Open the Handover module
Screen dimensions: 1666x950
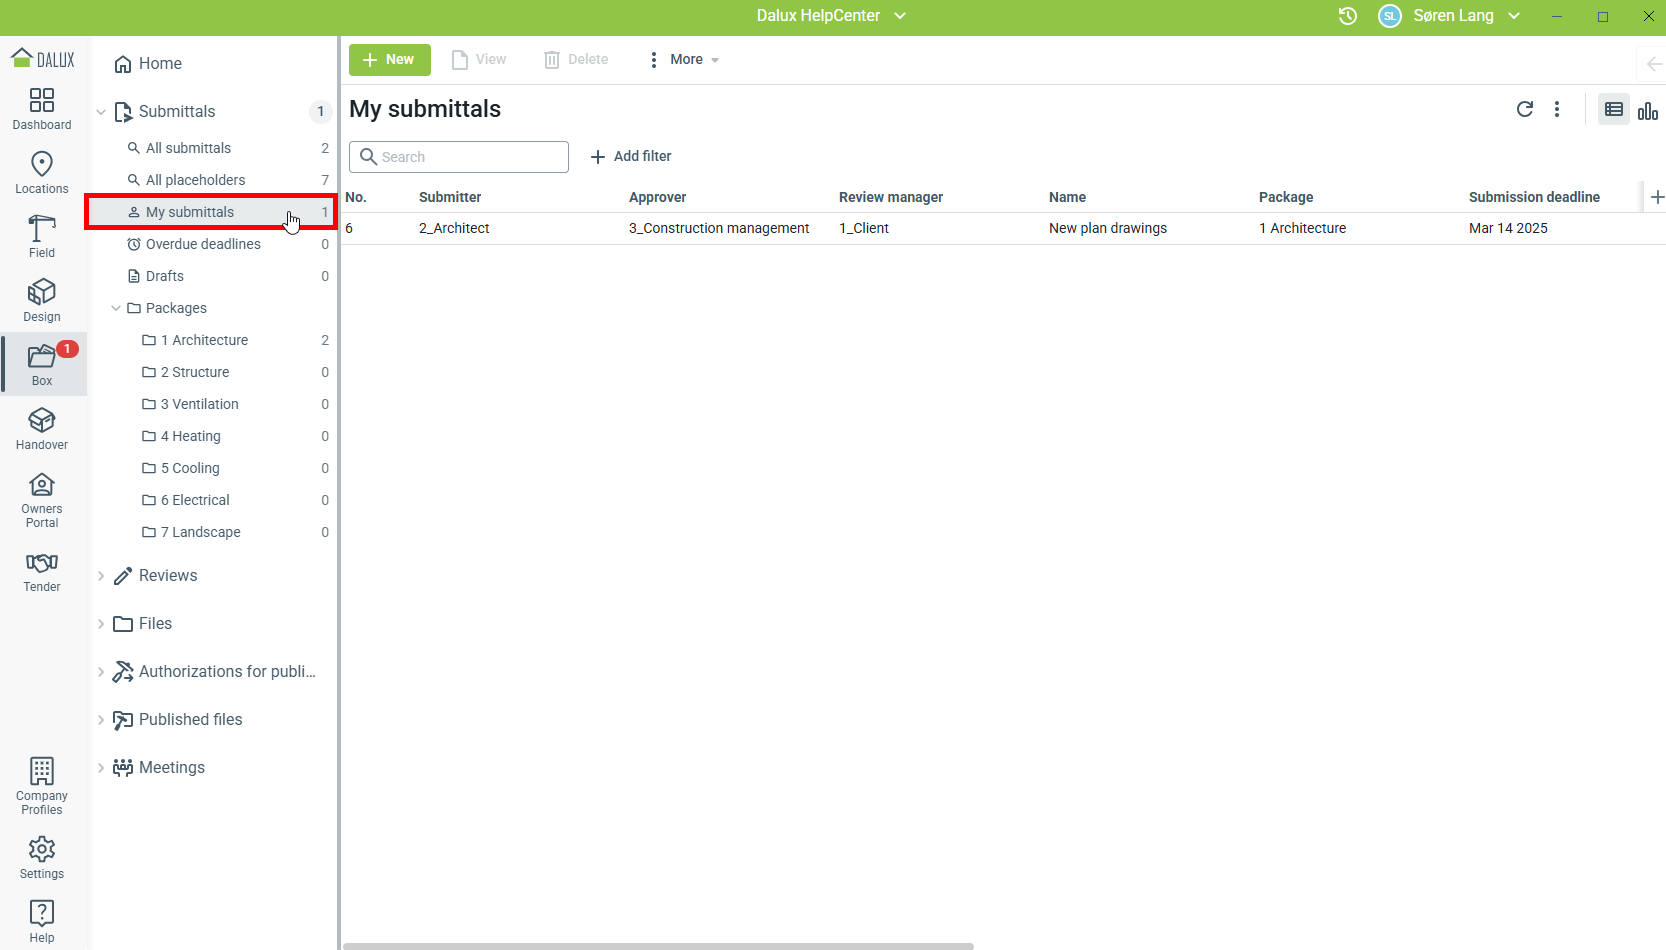point(42,429)
